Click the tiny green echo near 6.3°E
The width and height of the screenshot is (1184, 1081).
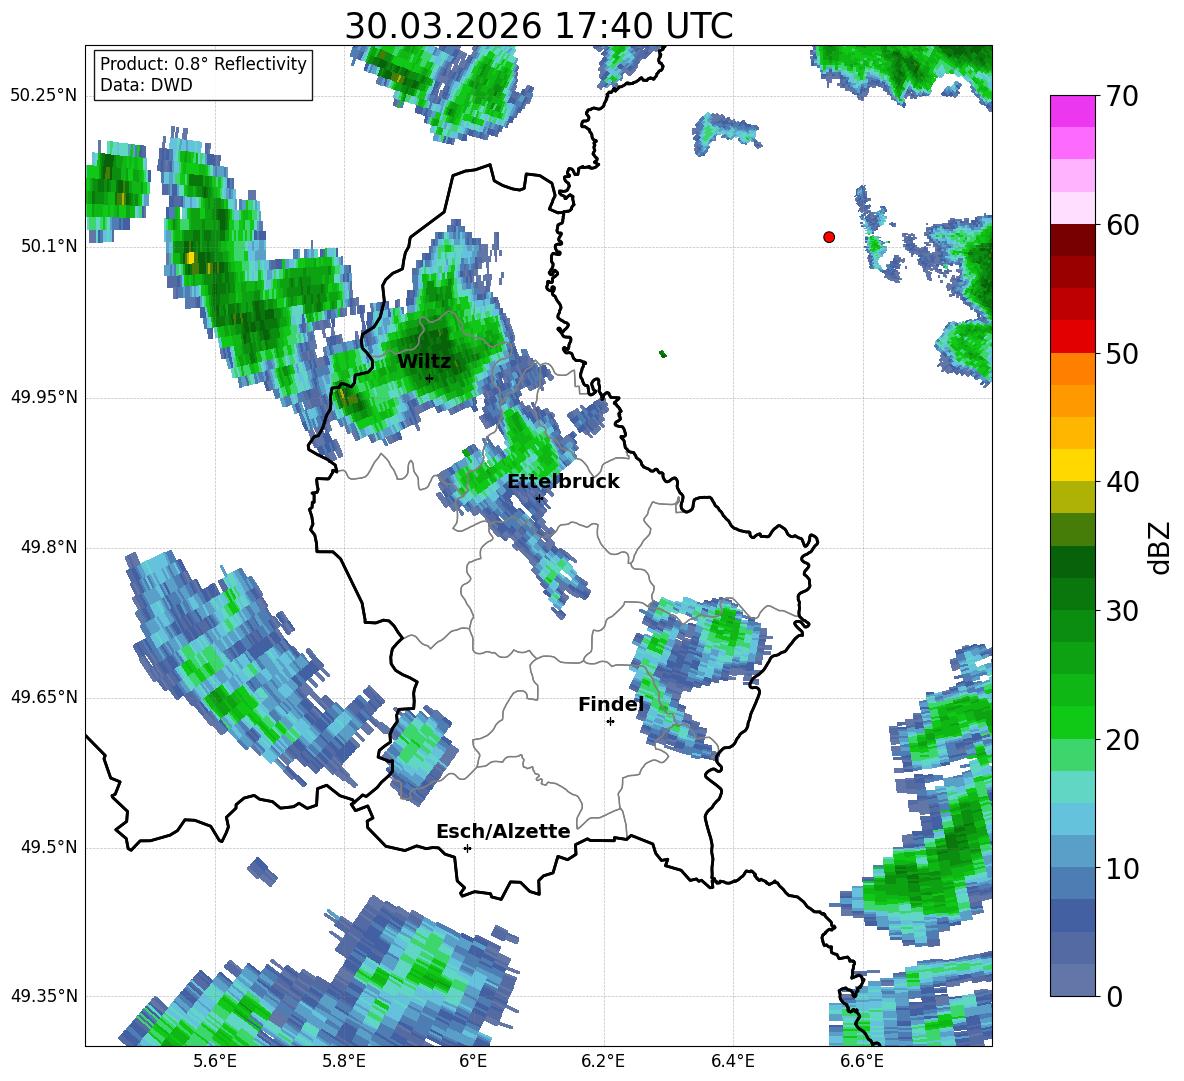(663, 353)
